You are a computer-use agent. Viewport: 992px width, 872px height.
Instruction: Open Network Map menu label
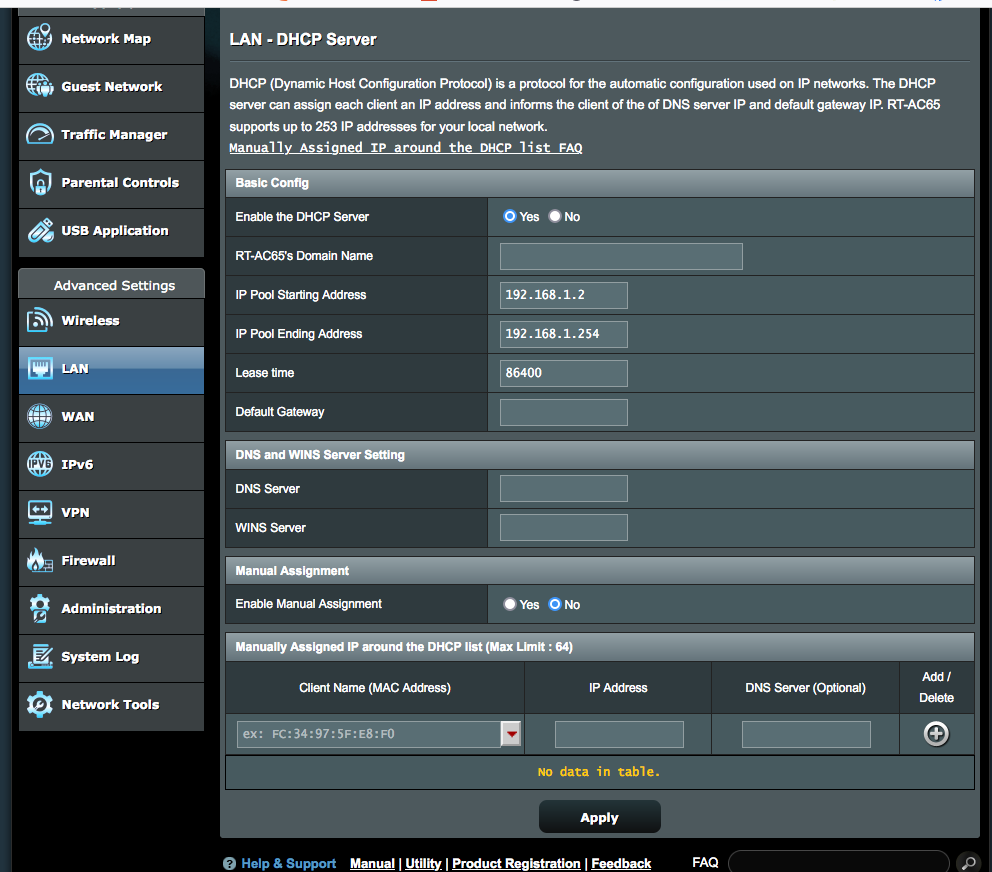click(106, 39)
